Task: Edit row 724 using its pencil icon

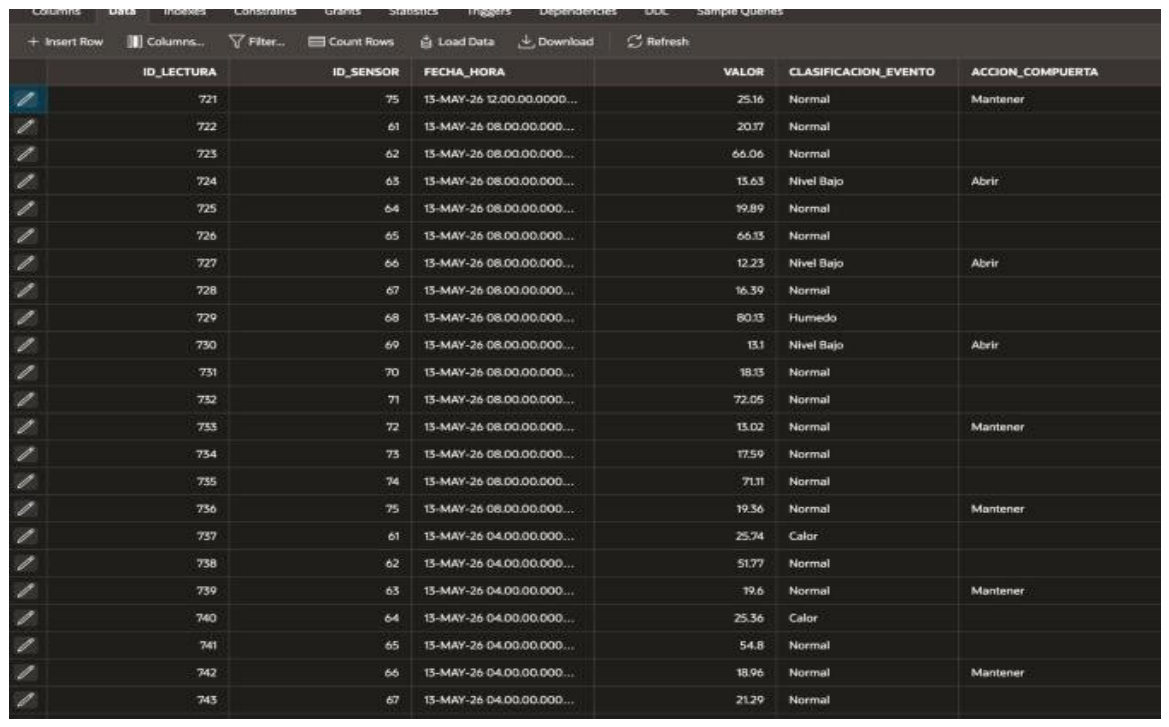Action: (x=26, y=181)
